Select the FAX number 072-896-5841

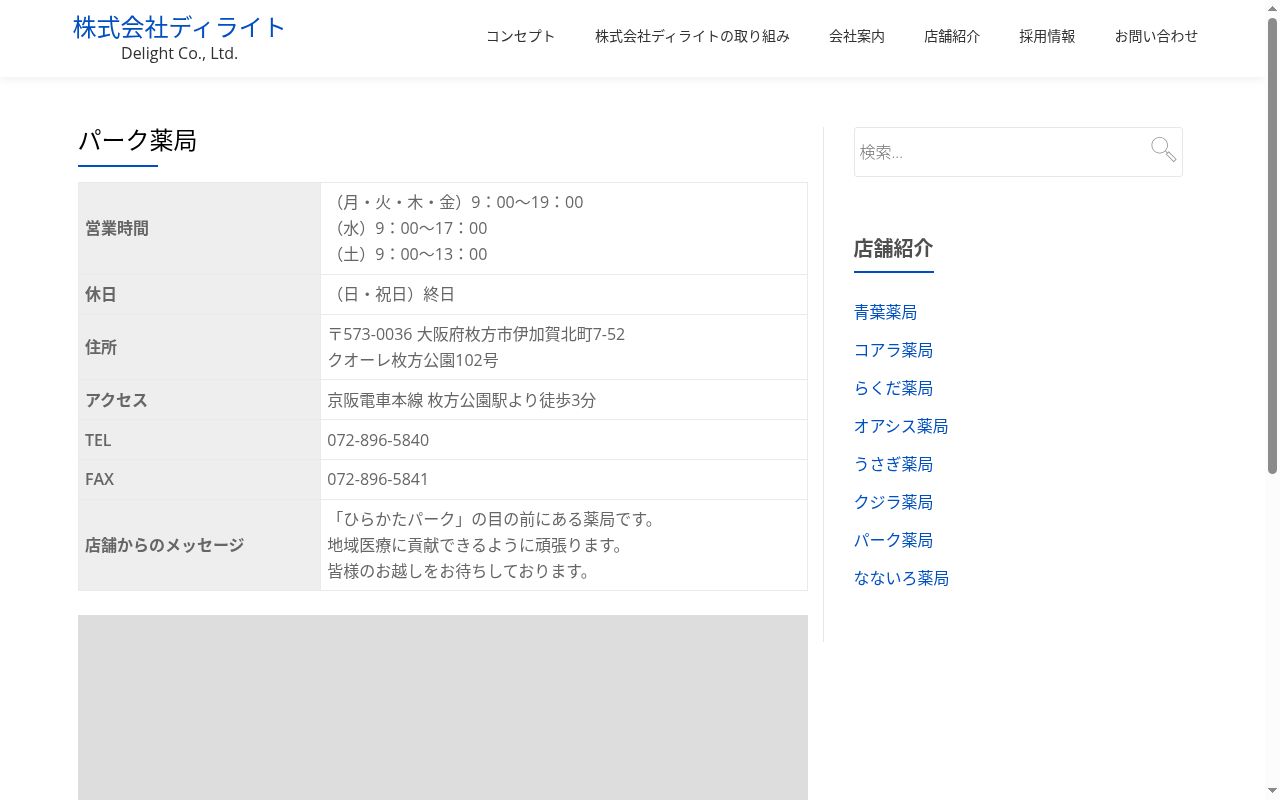[x=378, y=479]
